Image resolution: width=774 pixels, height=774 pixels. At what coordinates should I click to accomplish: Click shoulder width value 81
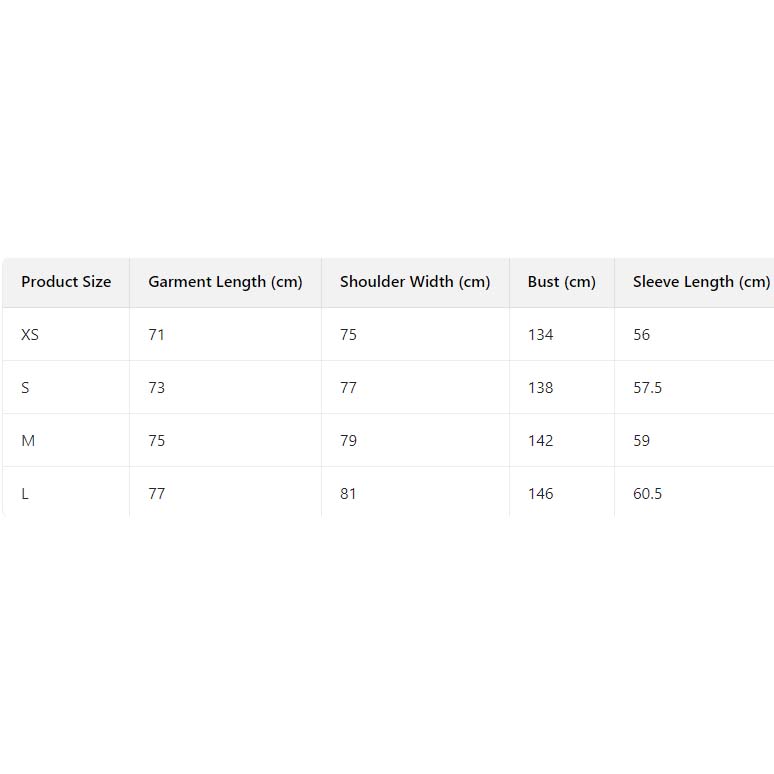(x=348, y=494)
